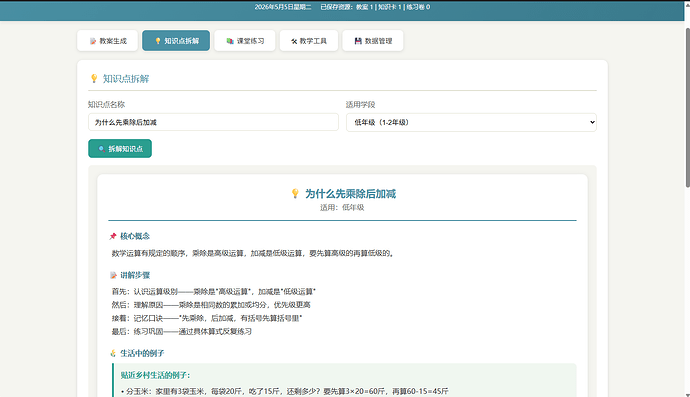Click the 分玉米 example line
Screen dimensions: 690x397
click(x=285, y=391)
